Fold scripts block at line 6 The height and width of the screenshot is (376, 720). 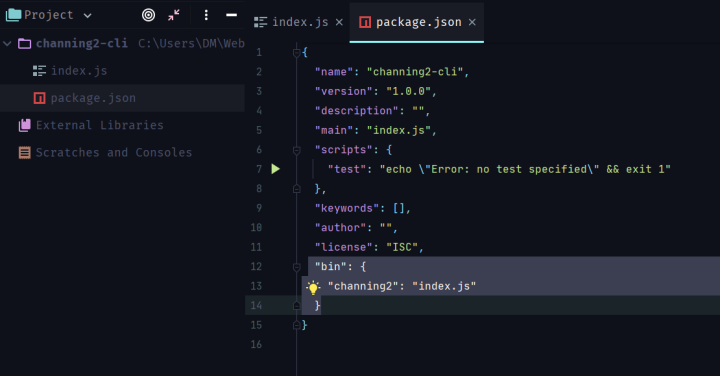[x=297, y=150]
